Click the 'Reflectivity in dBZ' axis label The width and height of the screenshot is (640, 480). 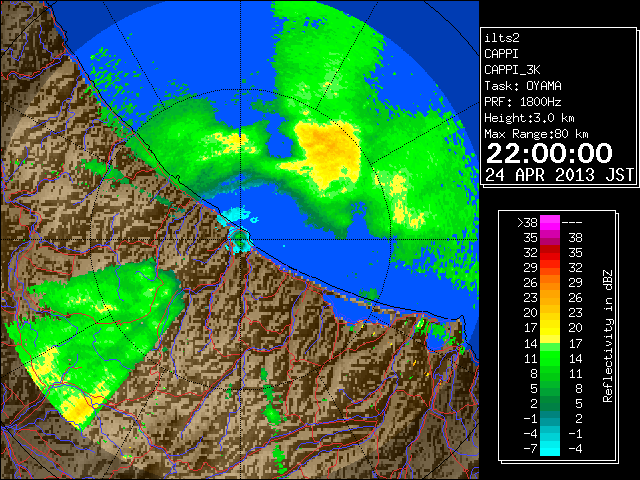(x=608, y=336)
